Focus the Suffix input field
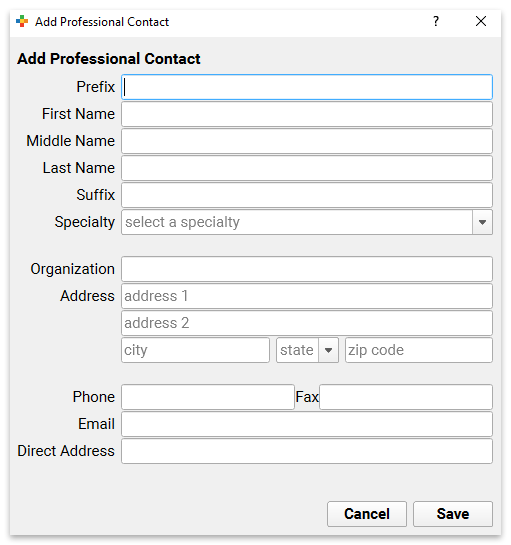 pyautogui.click(x=307, y=195)
